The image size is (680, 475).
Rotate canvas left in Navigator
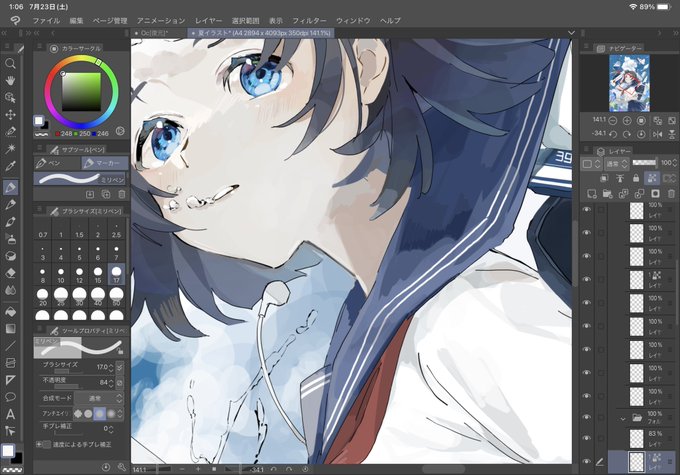[613, 134]
